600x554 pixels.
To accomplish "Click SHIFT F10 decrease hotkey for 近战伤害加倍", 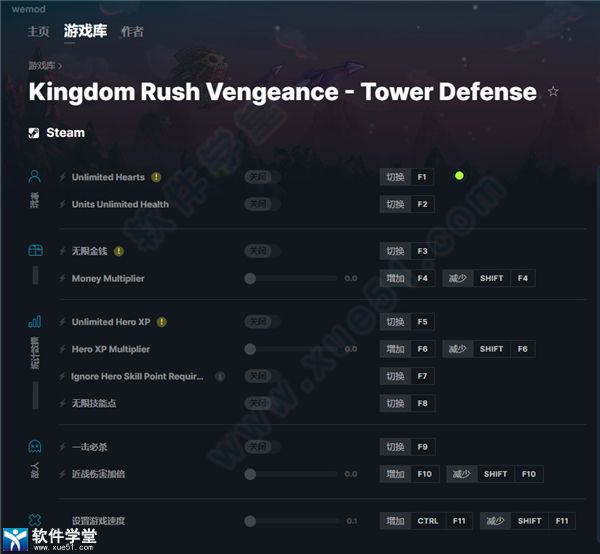I will pyautogui.click(x=495, y=474).
